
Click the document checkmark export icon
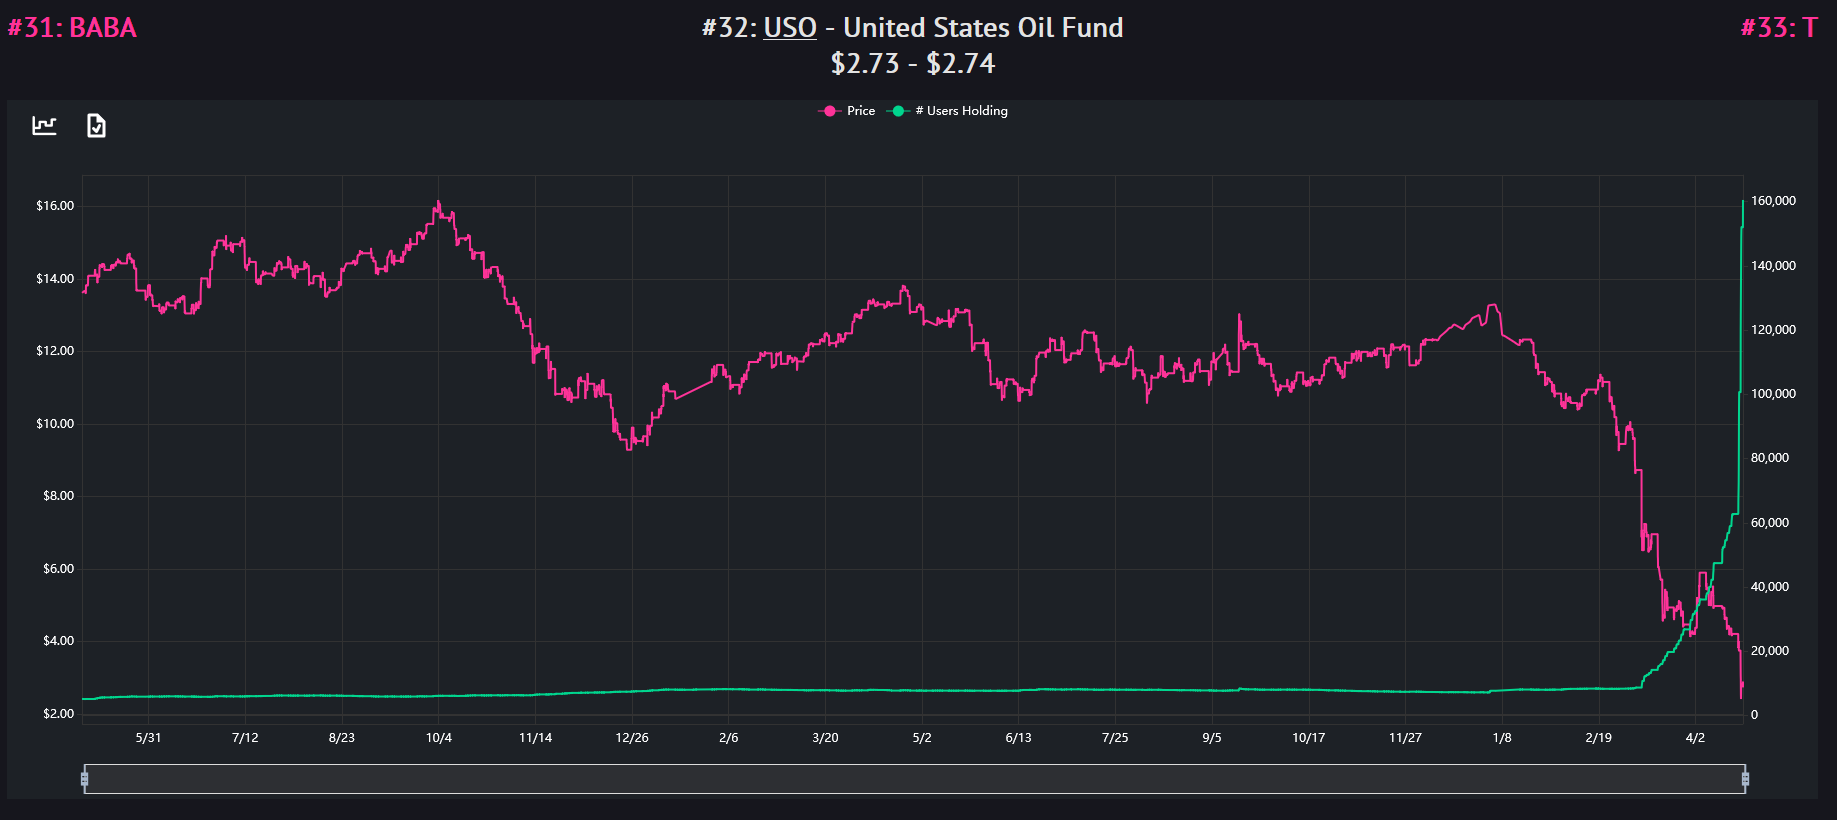coord(96,126)
